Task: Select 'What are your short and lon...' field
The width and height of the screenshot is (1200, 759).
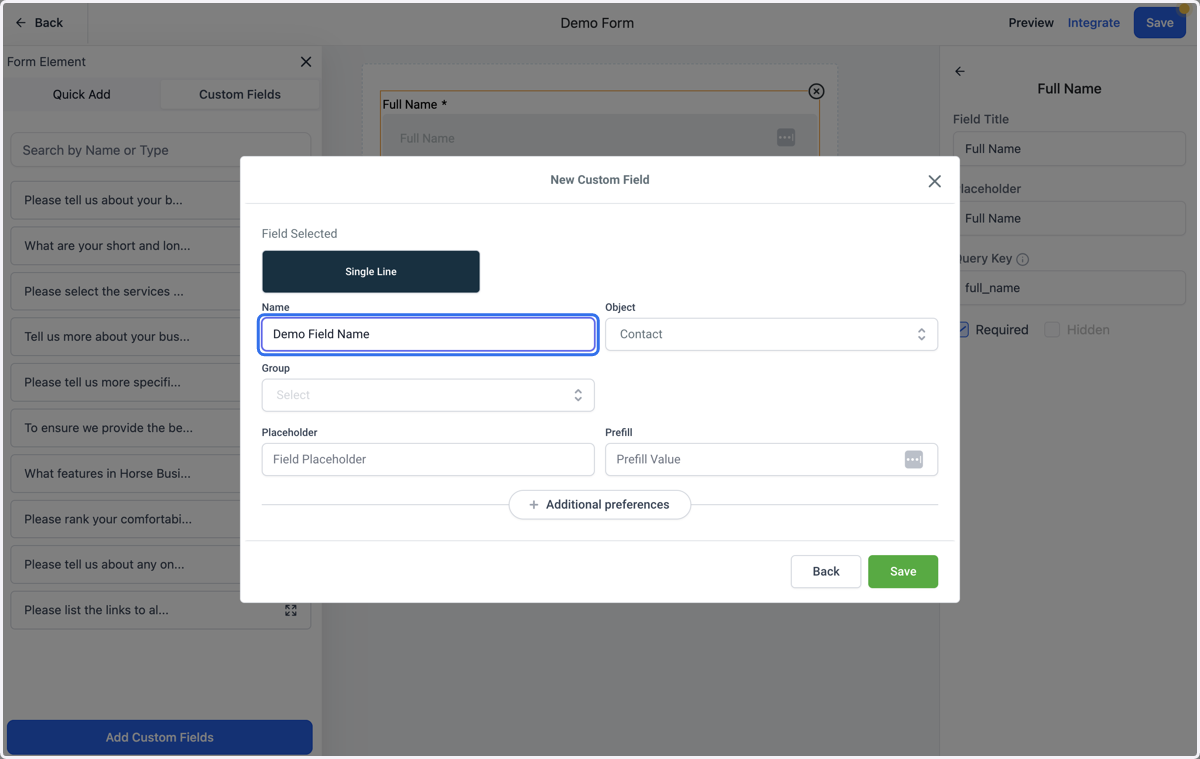Action: pyautogui.click(x=161, y=246)
